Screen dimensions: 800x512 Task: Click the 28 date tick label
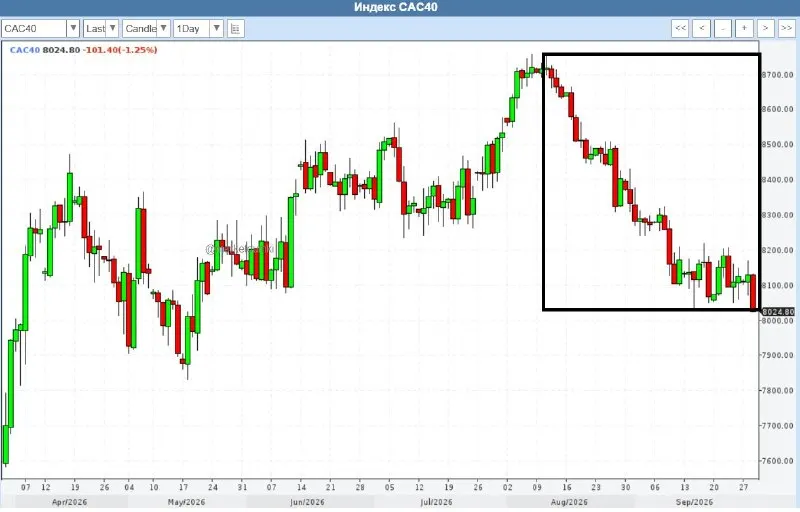(360, 488)
